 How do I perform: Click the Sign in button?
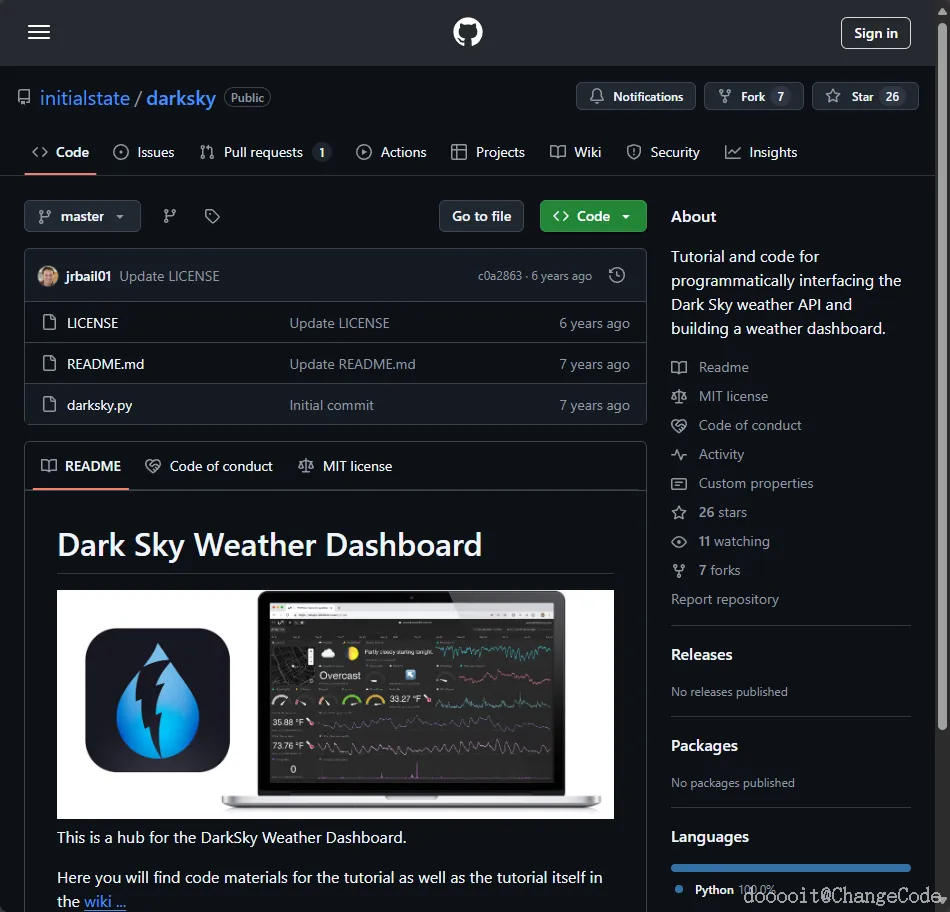pyautogui.click(x=875, y=33)
